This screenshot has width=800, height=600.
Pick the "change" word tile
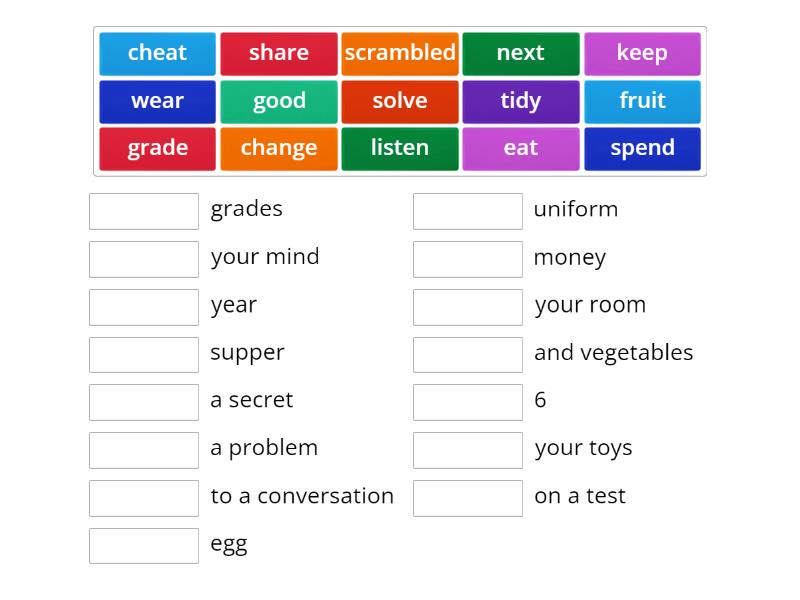pos(279,148)
